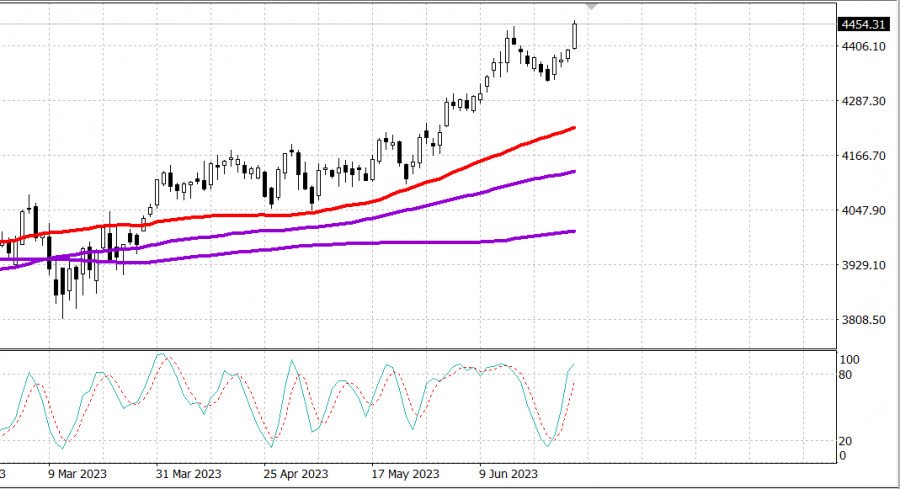Click the stochastic level label 80
The width and height of the screenshot is (900, 489).
[845, 375]
